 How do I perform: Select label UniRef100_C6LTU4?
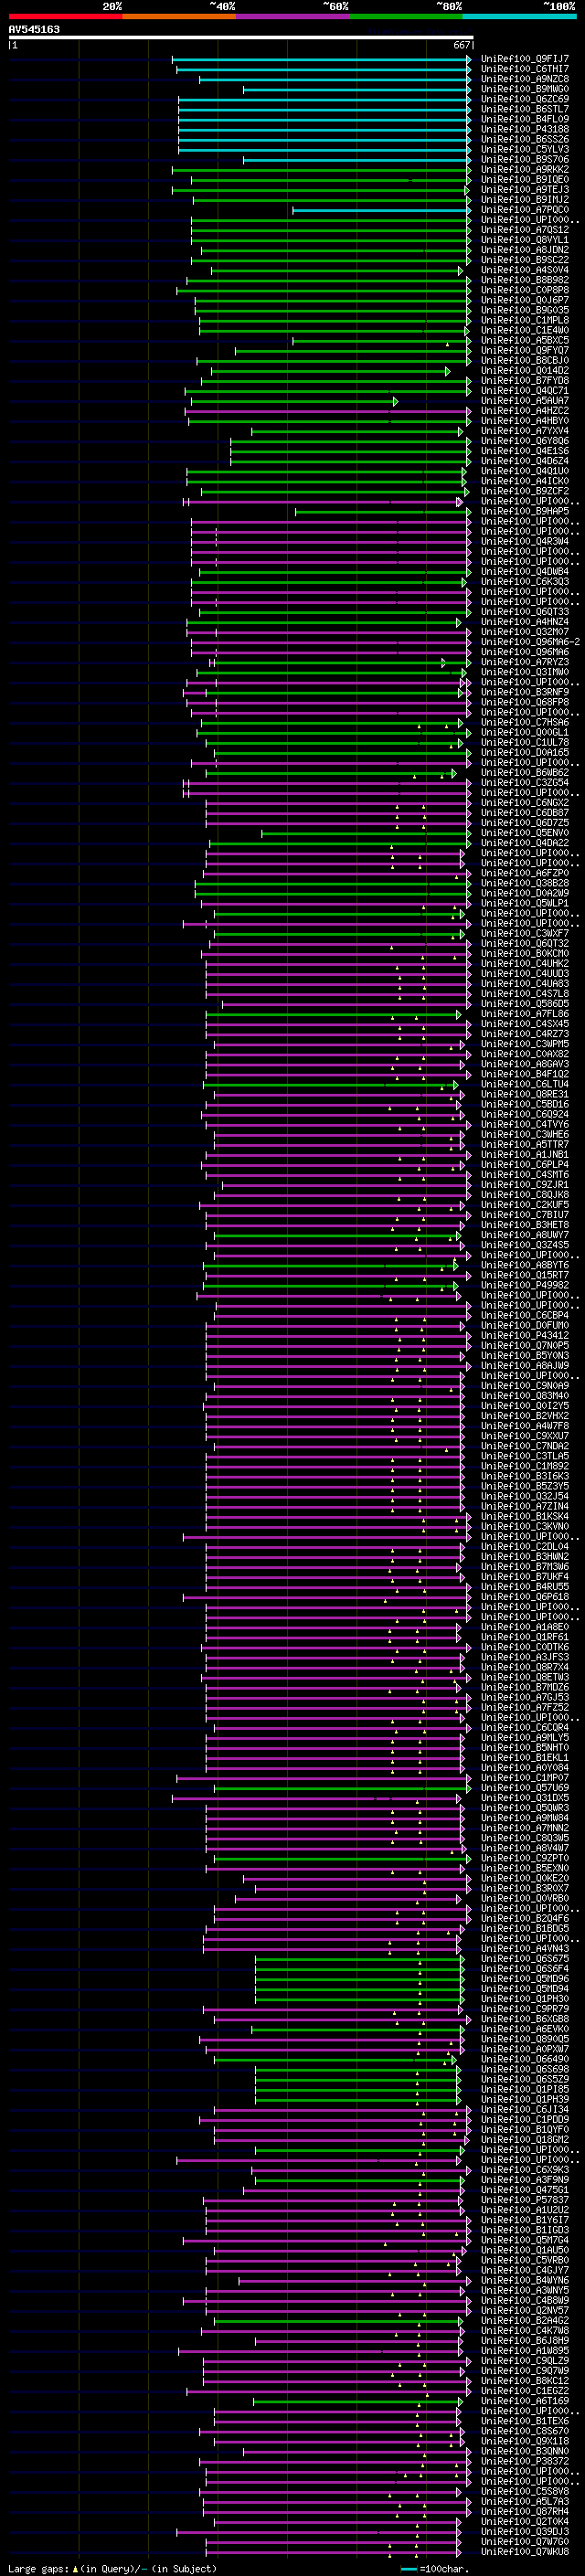click(x=525, y=1084)
